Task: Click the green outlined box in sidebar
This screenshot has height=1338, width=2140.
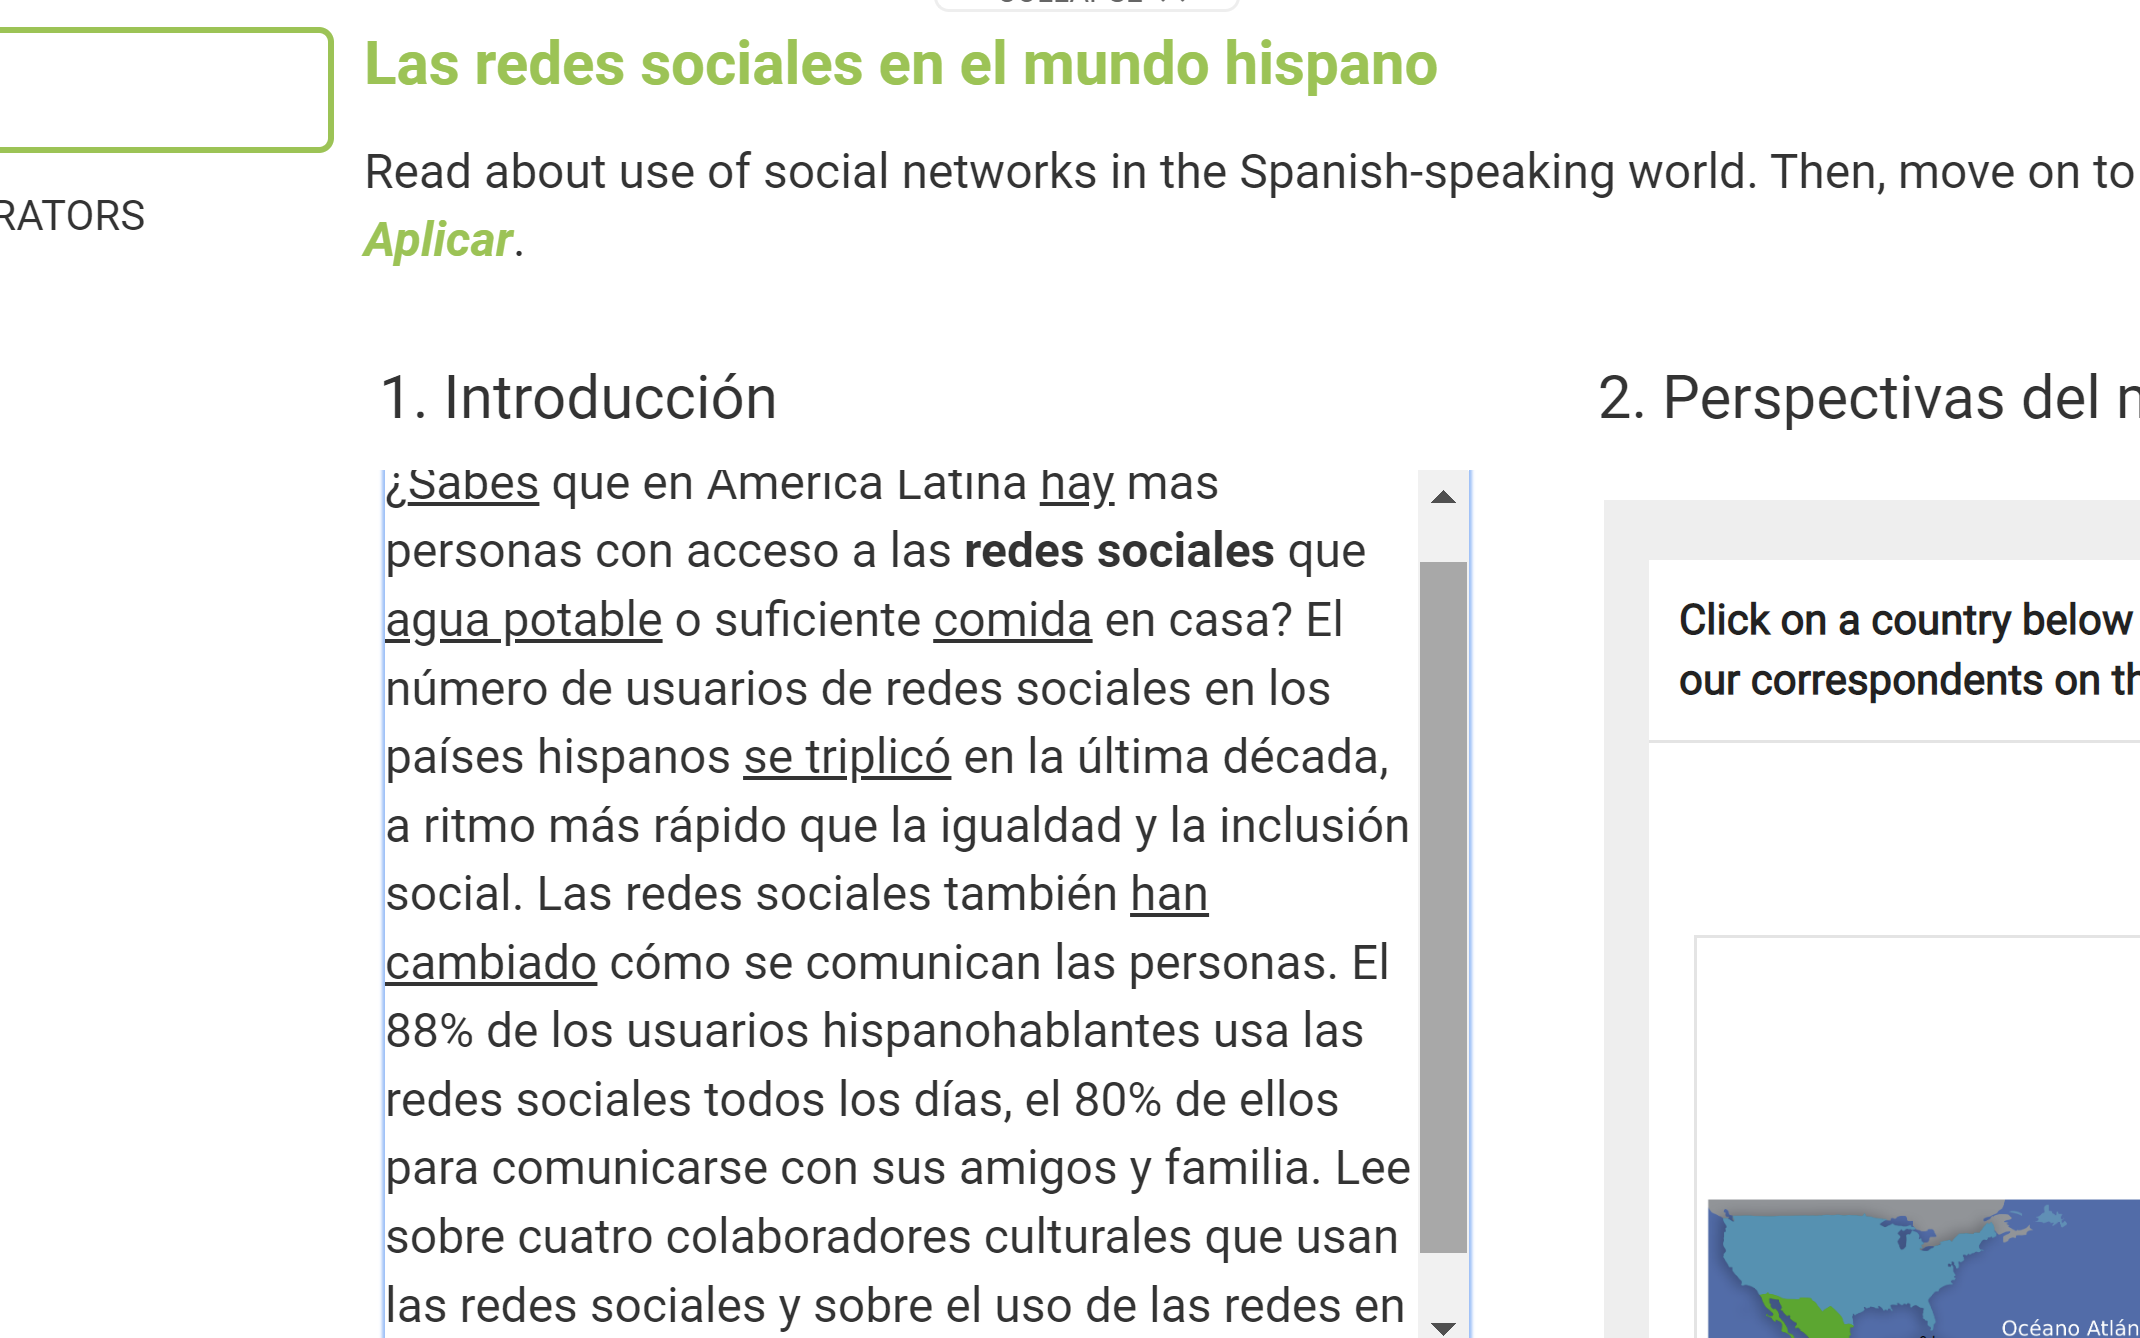Action: point(165,90)
